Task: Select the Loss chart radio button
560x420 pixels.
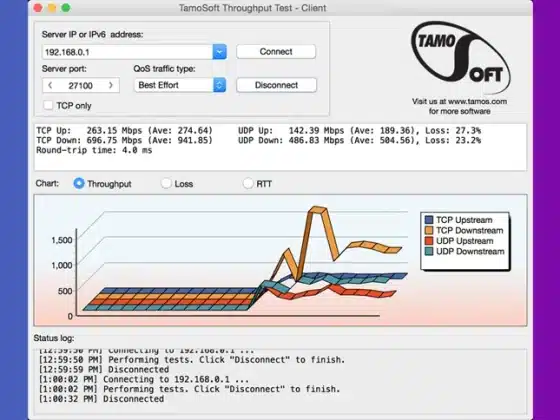Action: point(166,184)
